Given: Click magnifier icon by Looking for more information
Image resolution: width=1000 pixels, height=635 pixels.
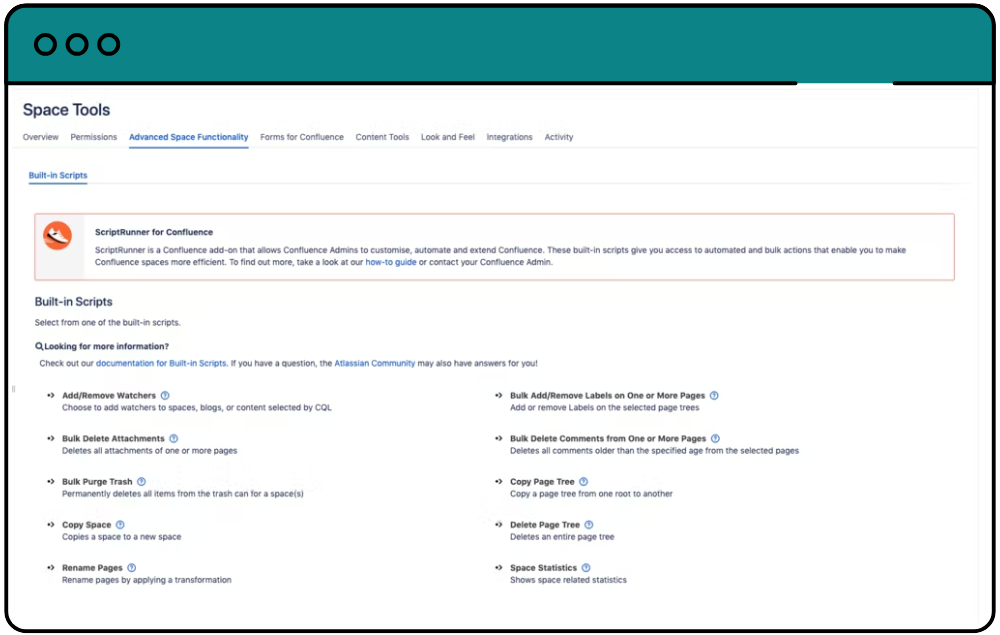Looking at the screenshot, I should click(39, 346).
